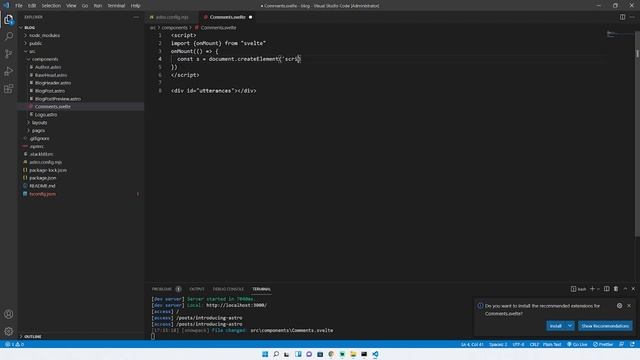Click Prettier in the status bar
Viewport: 640px width, 360px height.
pos(603,344)
